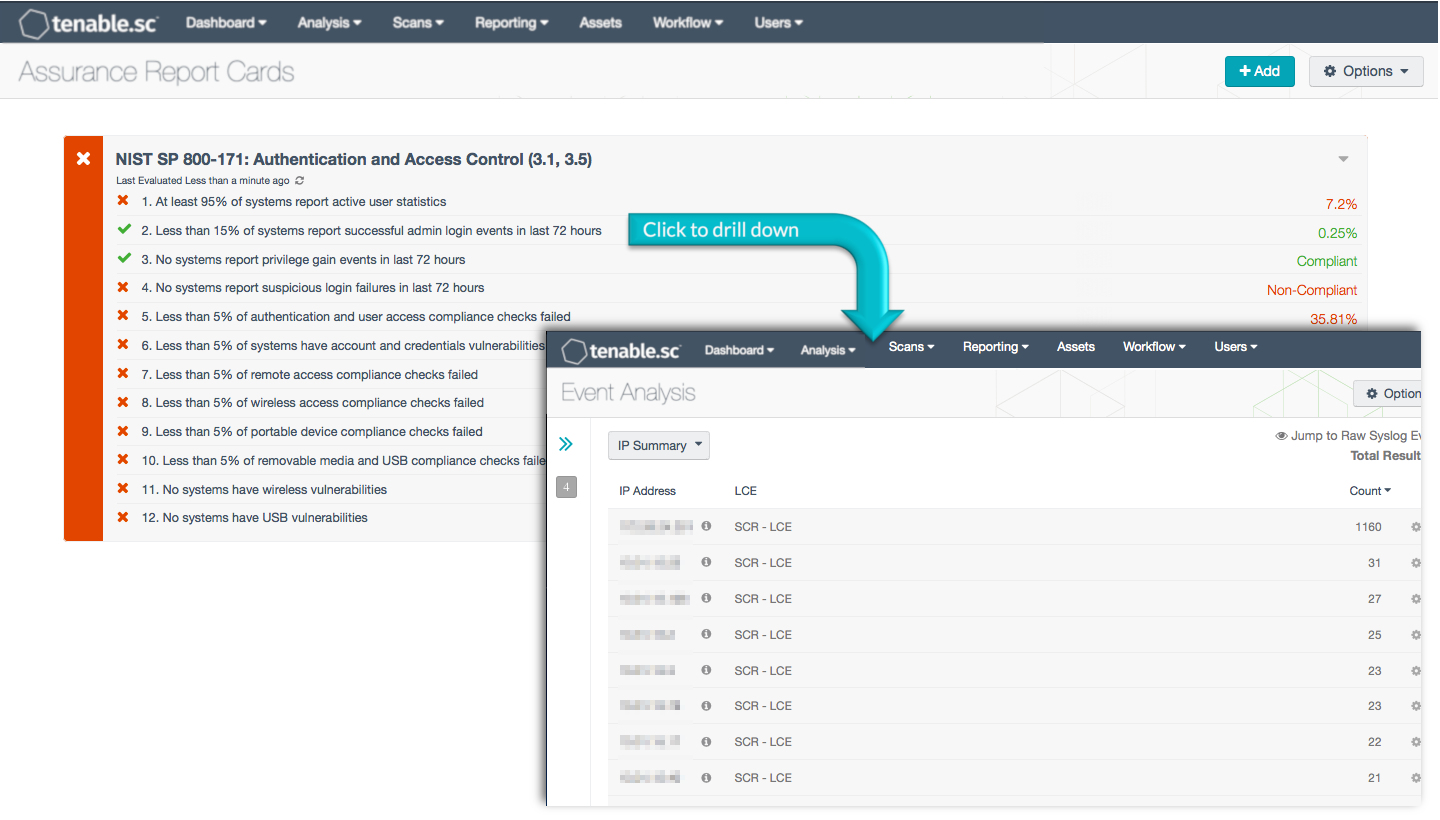Open the Analysis menu in main top bar

point(329,22)
